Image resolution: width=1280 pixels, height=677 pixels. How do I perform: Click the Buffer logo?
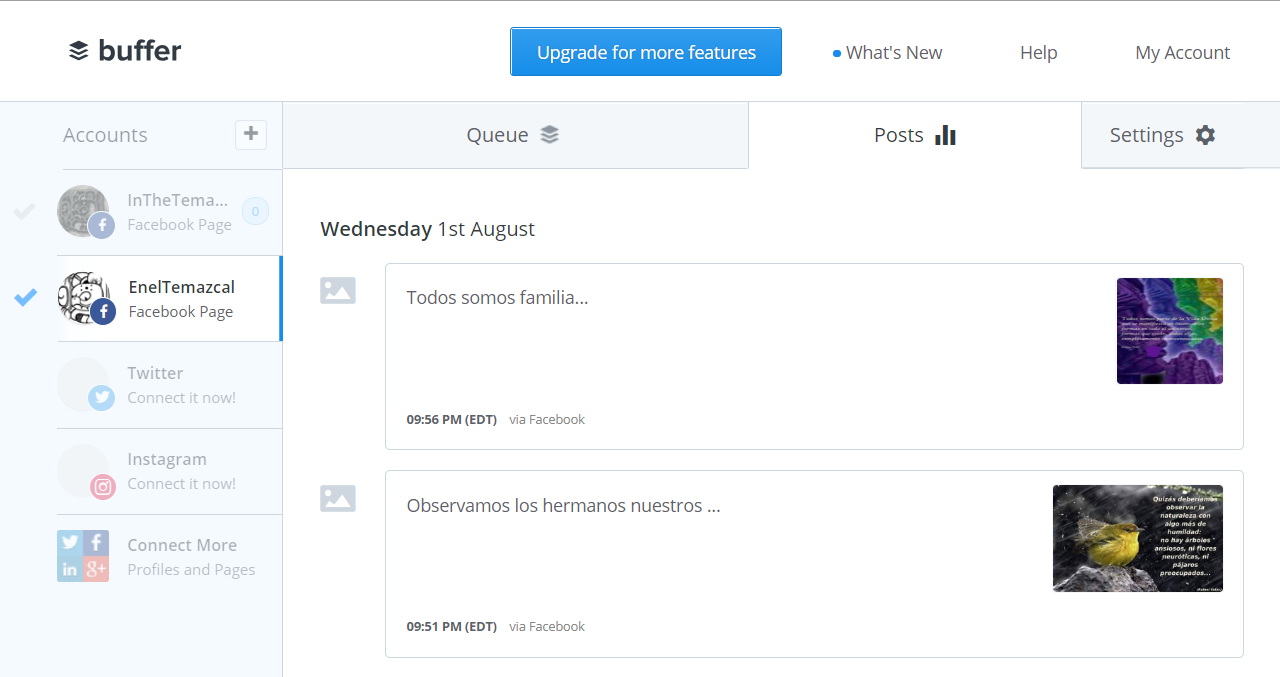pyautogui.click(x=125, y=51)
